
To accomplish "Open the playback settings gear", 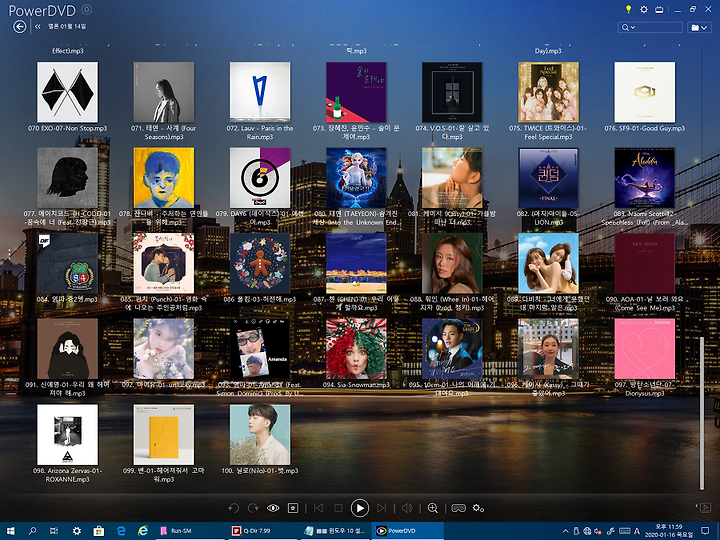I will (478, 508).
